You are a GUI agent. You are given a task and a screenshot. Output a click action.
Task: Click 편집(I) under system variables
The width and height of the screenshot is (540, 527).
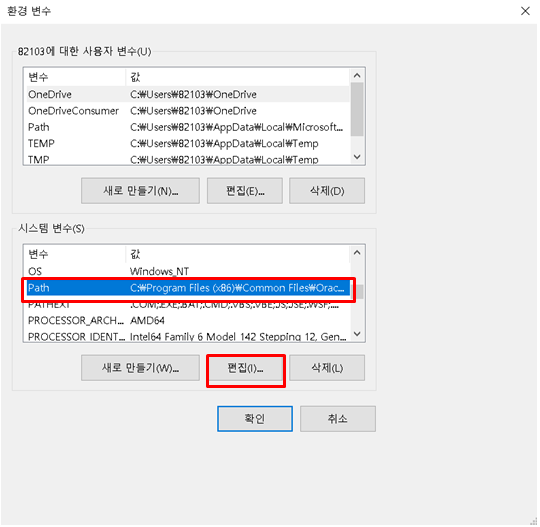point(245,368)
